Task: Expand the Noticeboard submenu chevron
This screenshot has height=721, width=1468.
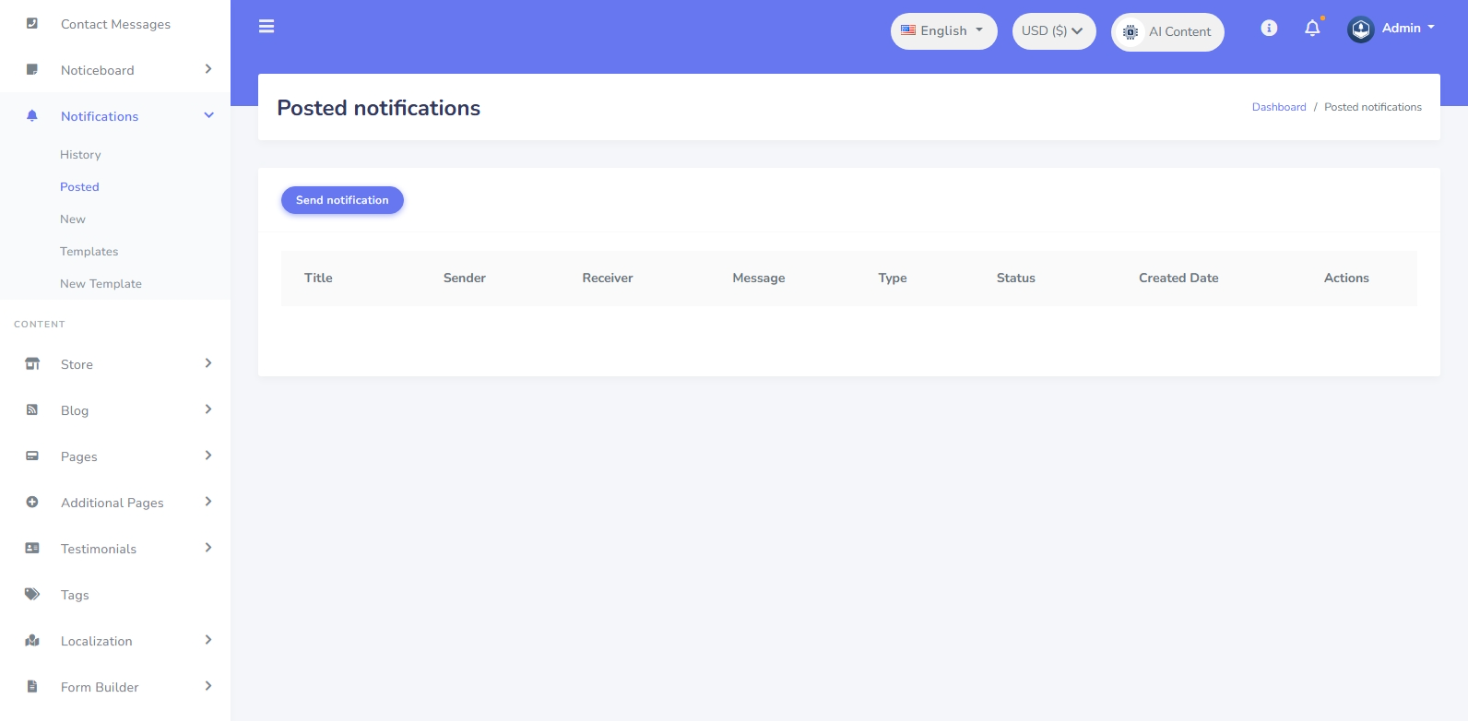Action: tap(208, 69)
